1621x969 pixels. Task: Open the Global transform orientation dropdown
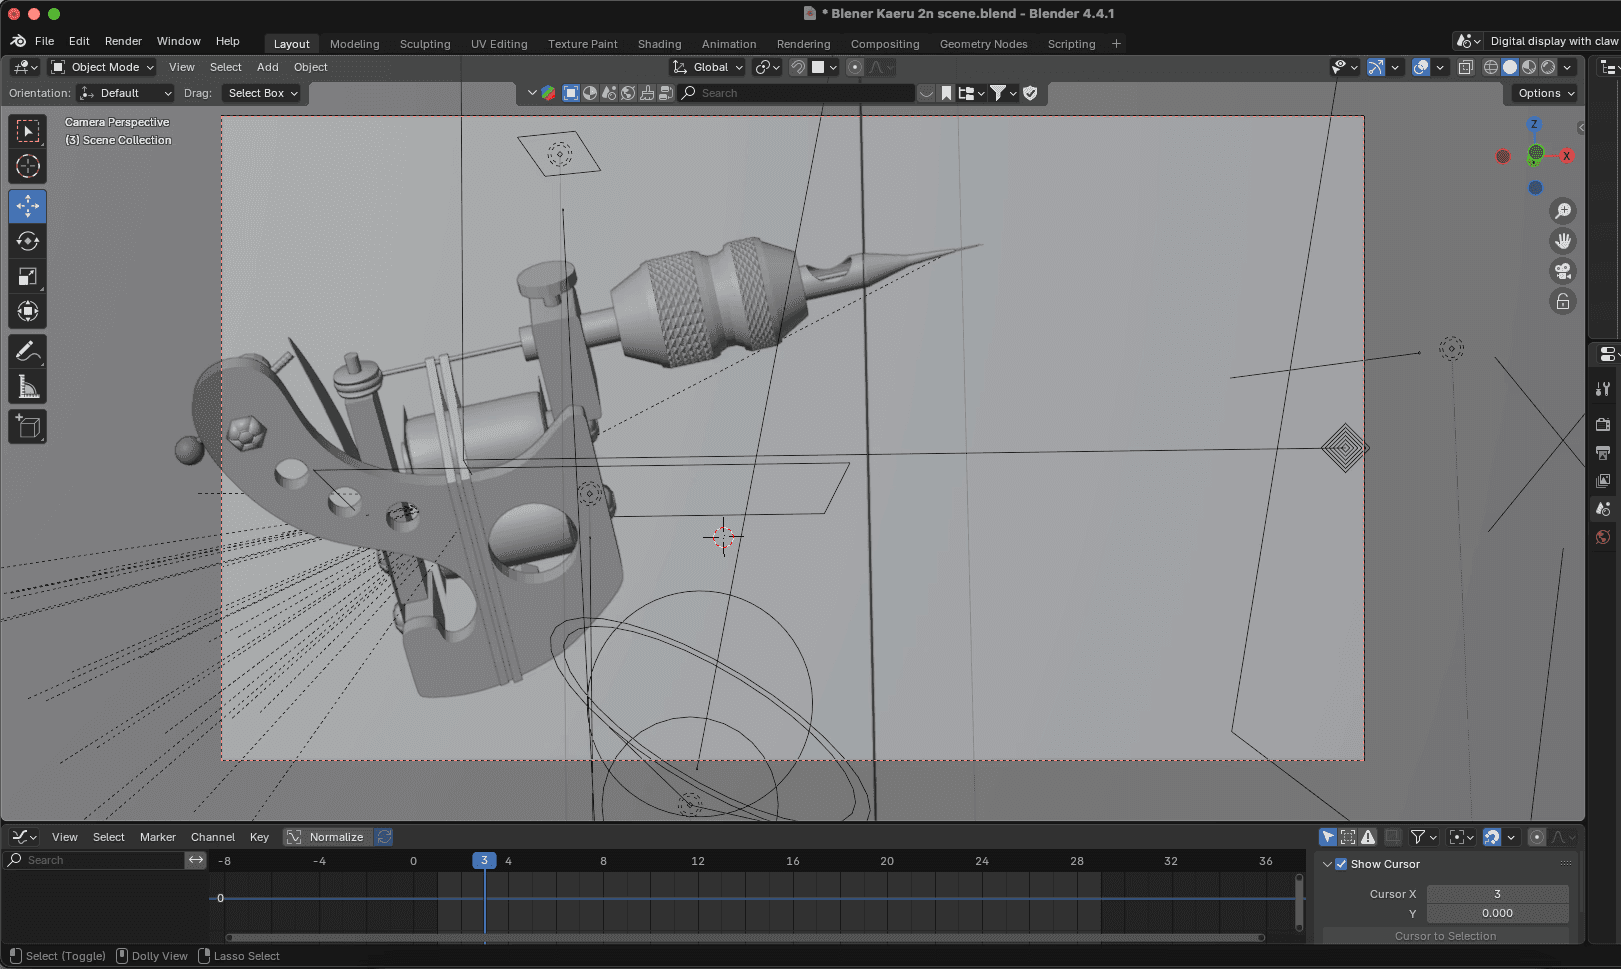point(708,67)
